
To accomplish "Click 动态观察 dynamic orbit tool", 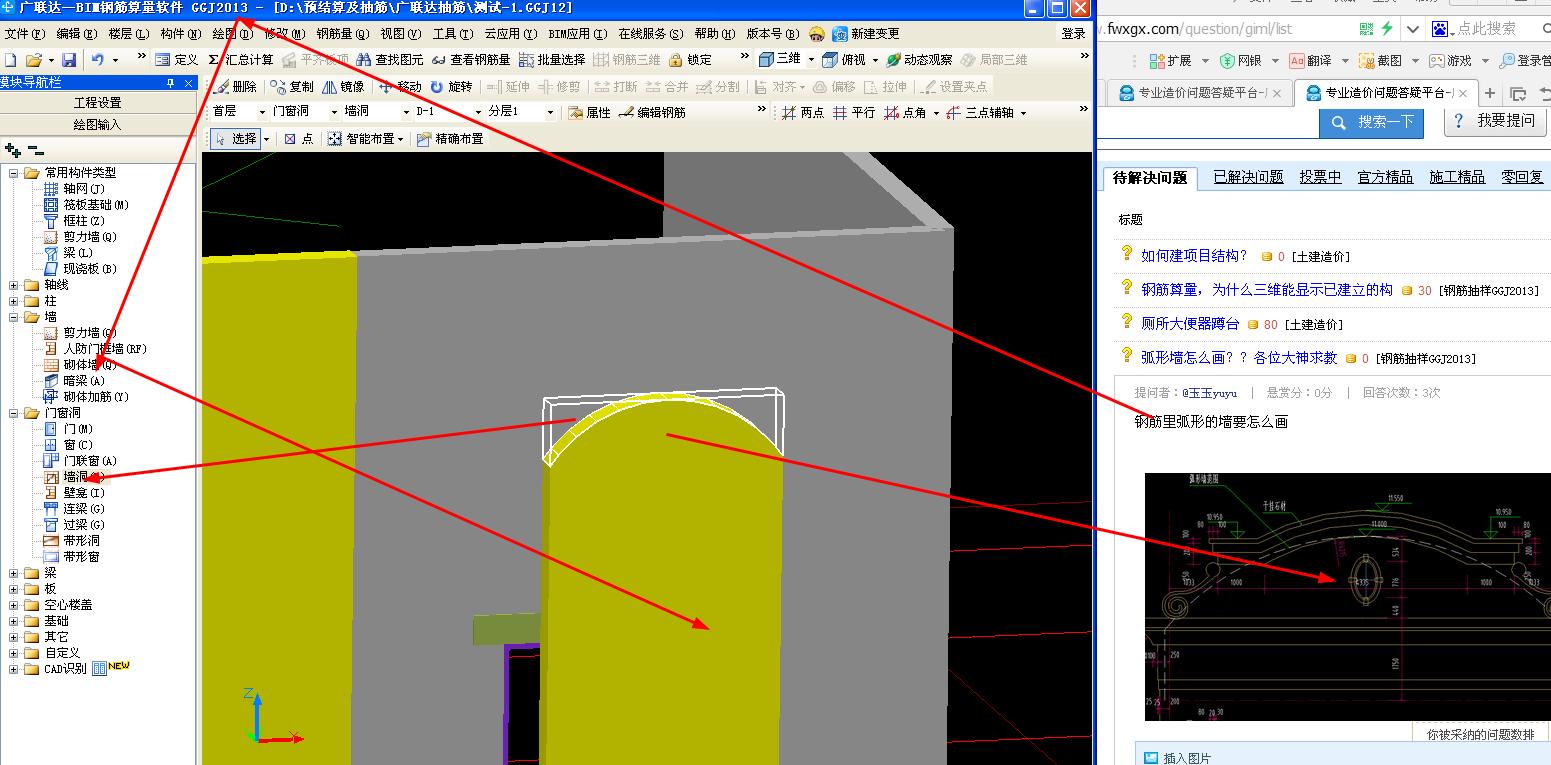I will point(919,60).
